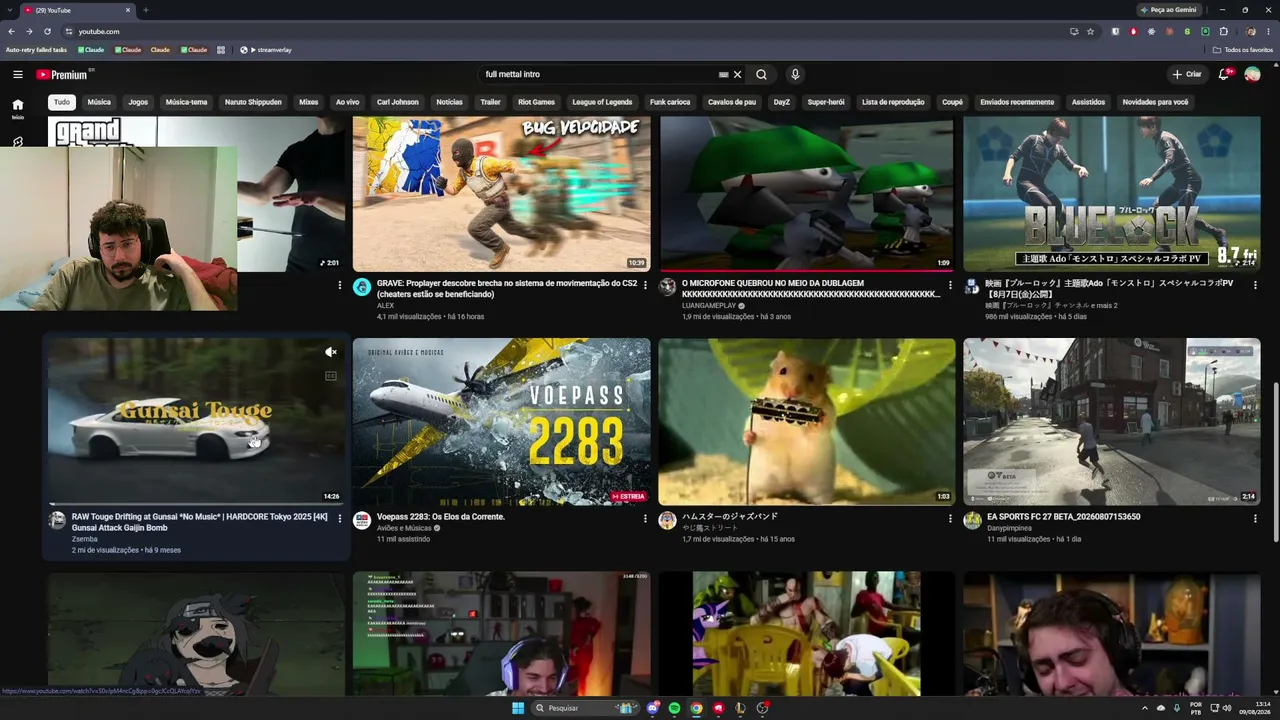Viewport: 1280px width, 720px height.
Task: Open the RAW Touge Drifting at Gunsai title
Action: point(200,522)
